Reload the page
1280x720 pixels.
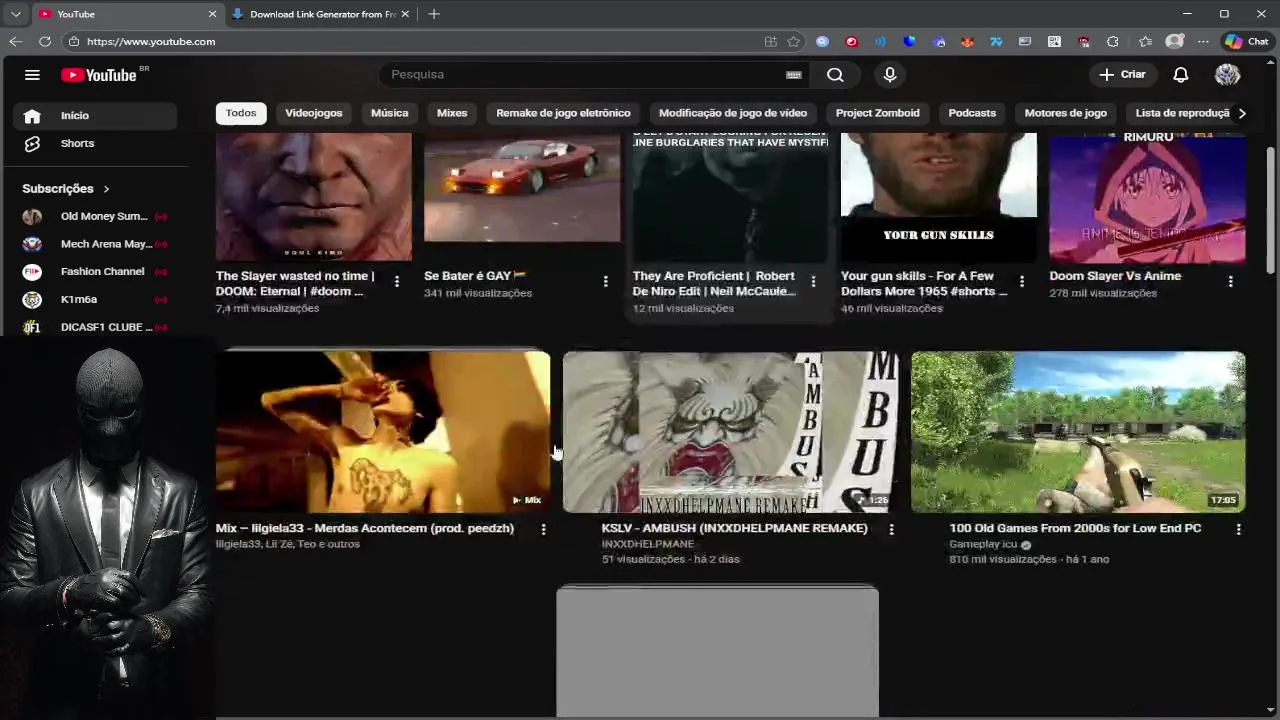click(45, 42)
